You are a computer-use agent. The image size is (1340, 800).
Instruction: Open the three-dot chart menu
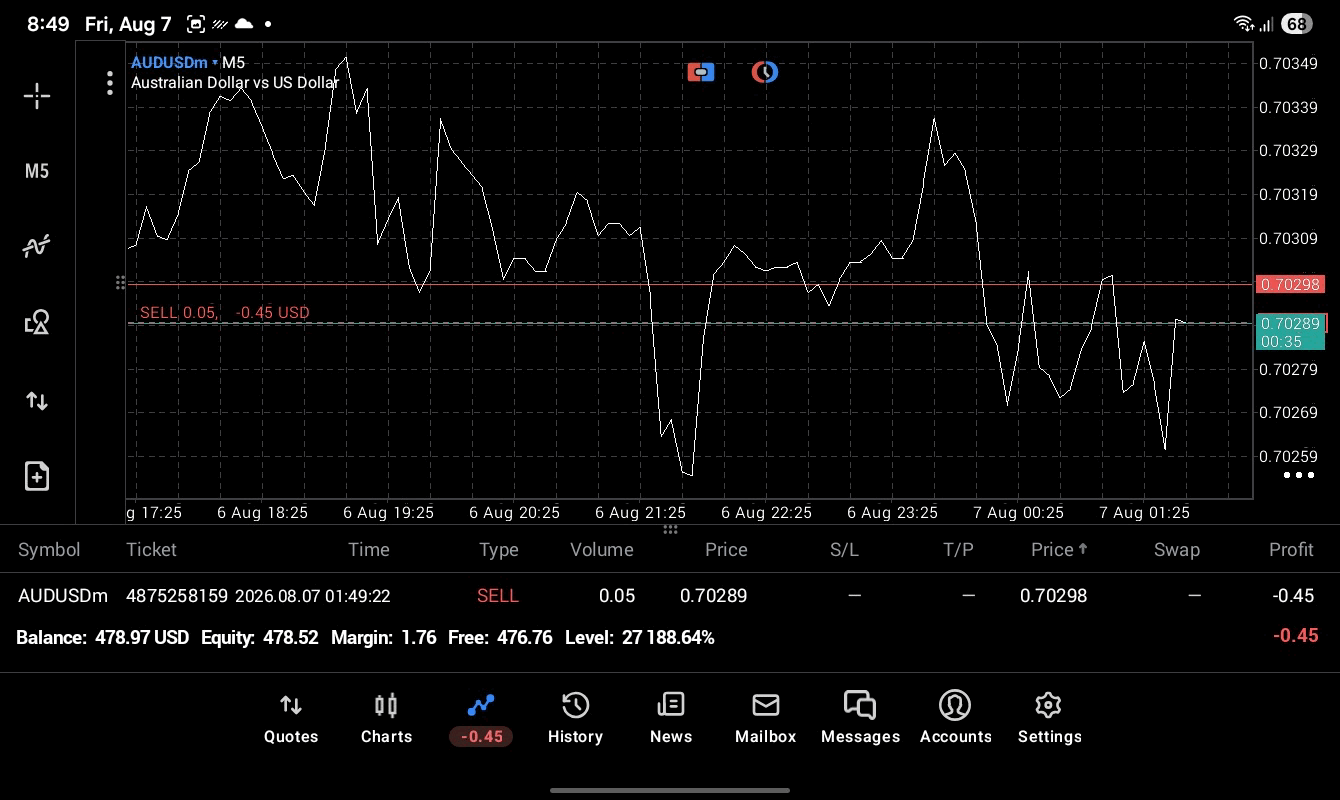110,83
